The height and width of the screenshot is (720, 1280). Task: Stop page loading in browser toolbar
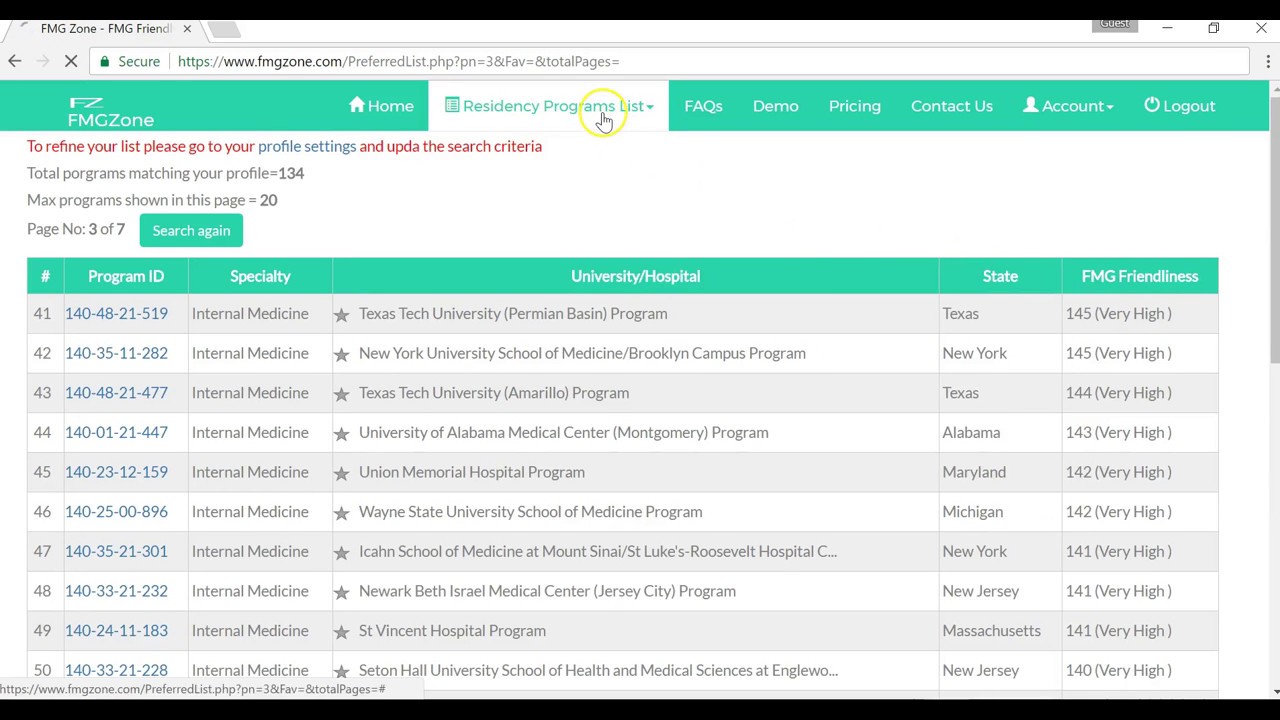pyautogui.click(x=71, y=61)
